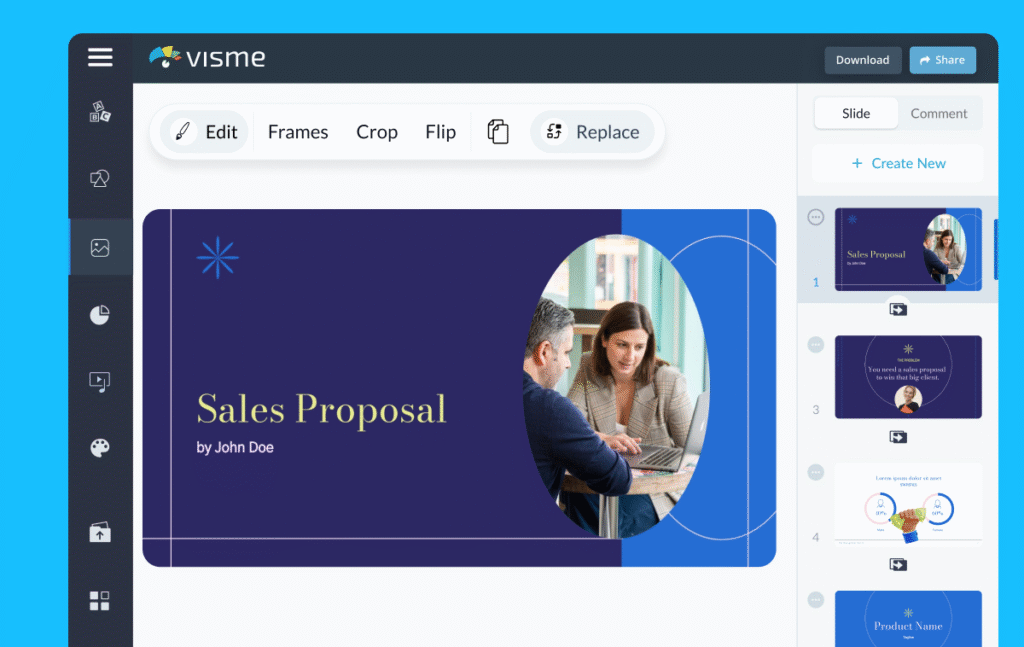This screenshot has width=1024, height=647.
Task: Click the Replace image button
Action: click(592, 132)
